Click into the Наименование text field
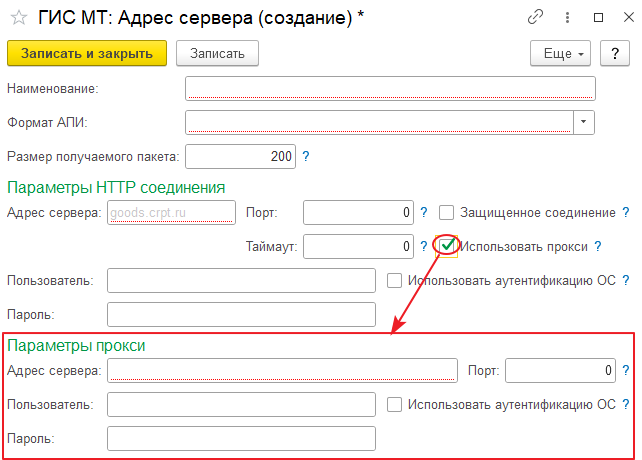The height and width of the screenshot is (460, 642). tap(390, 89)
